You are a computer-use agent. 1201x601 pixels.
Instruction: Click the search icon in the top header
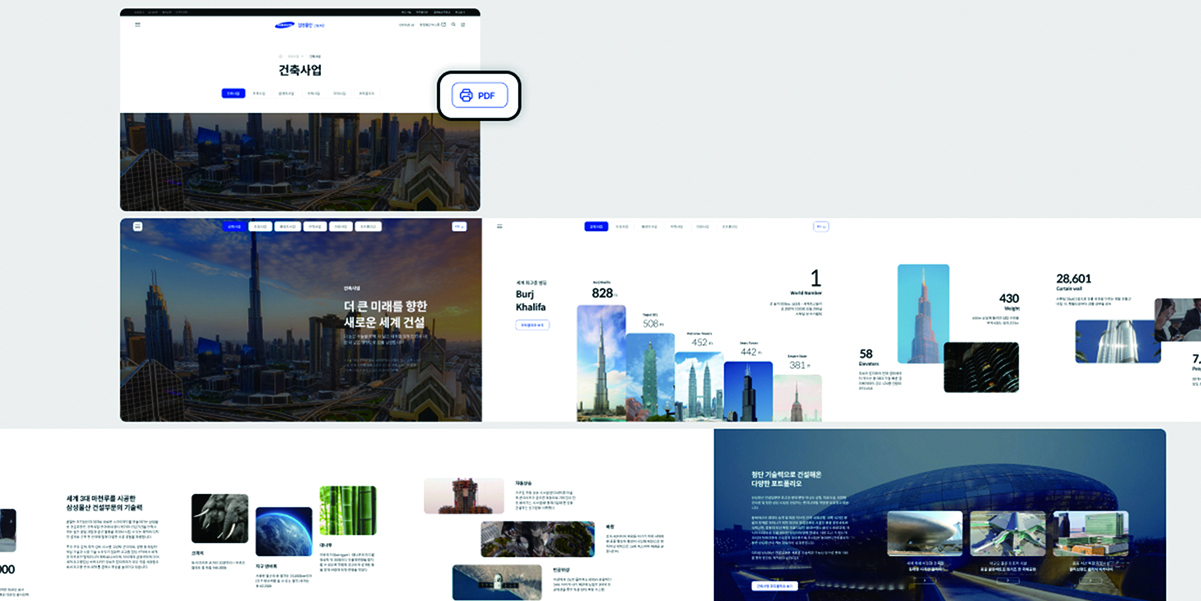click(x=453, y=24)
